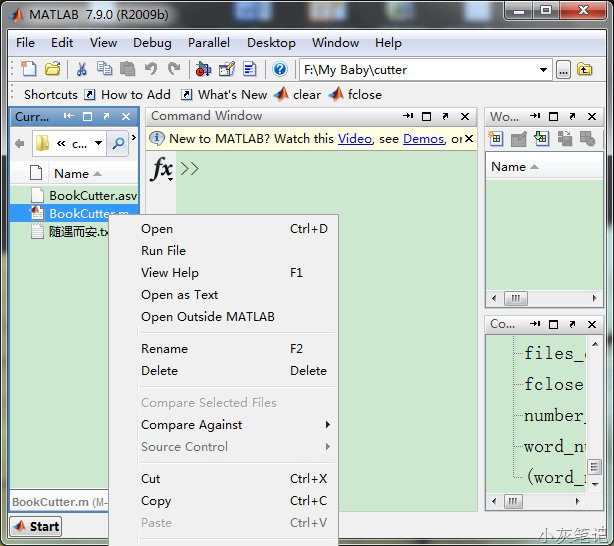Click the Start button
614x546 pixels.
coord(36,526)
